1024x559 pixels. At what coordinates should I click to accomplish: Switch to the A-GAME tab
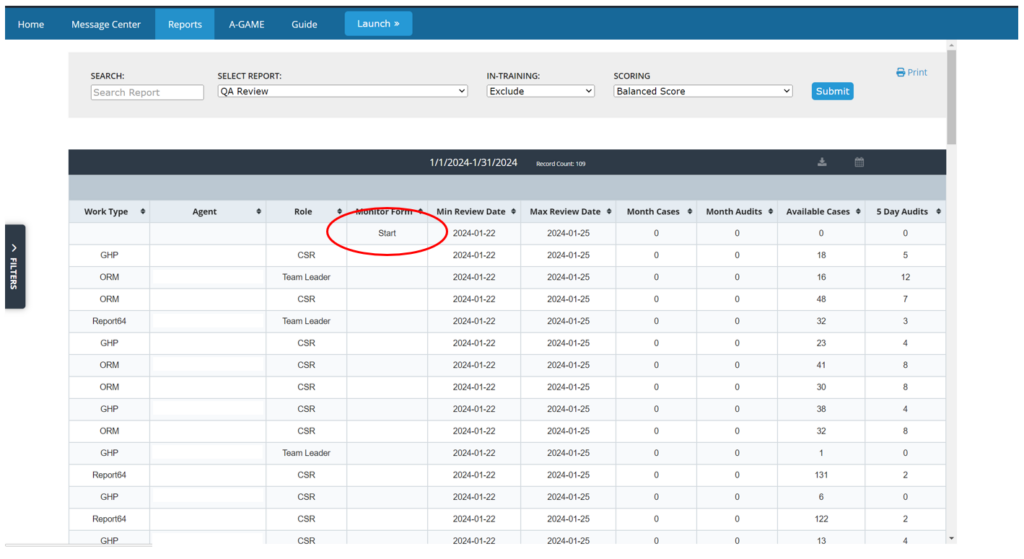(x=246, y=24)
